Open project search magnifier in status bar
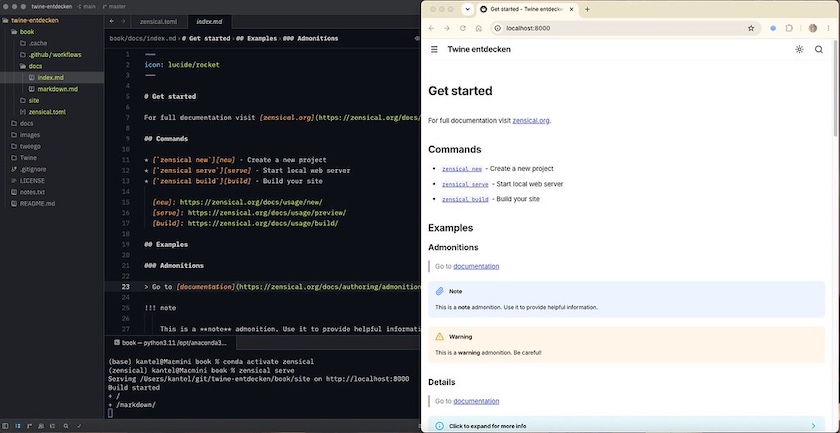Viewport: 840px width, 433px height. 65,426
